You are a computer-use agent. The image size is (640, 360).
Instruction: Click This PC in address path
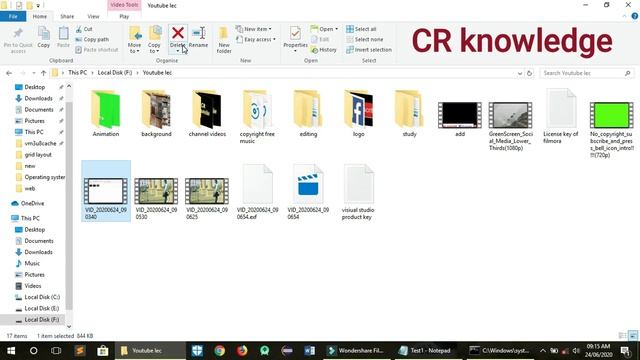pyautogui.click(x=78, y=73)
